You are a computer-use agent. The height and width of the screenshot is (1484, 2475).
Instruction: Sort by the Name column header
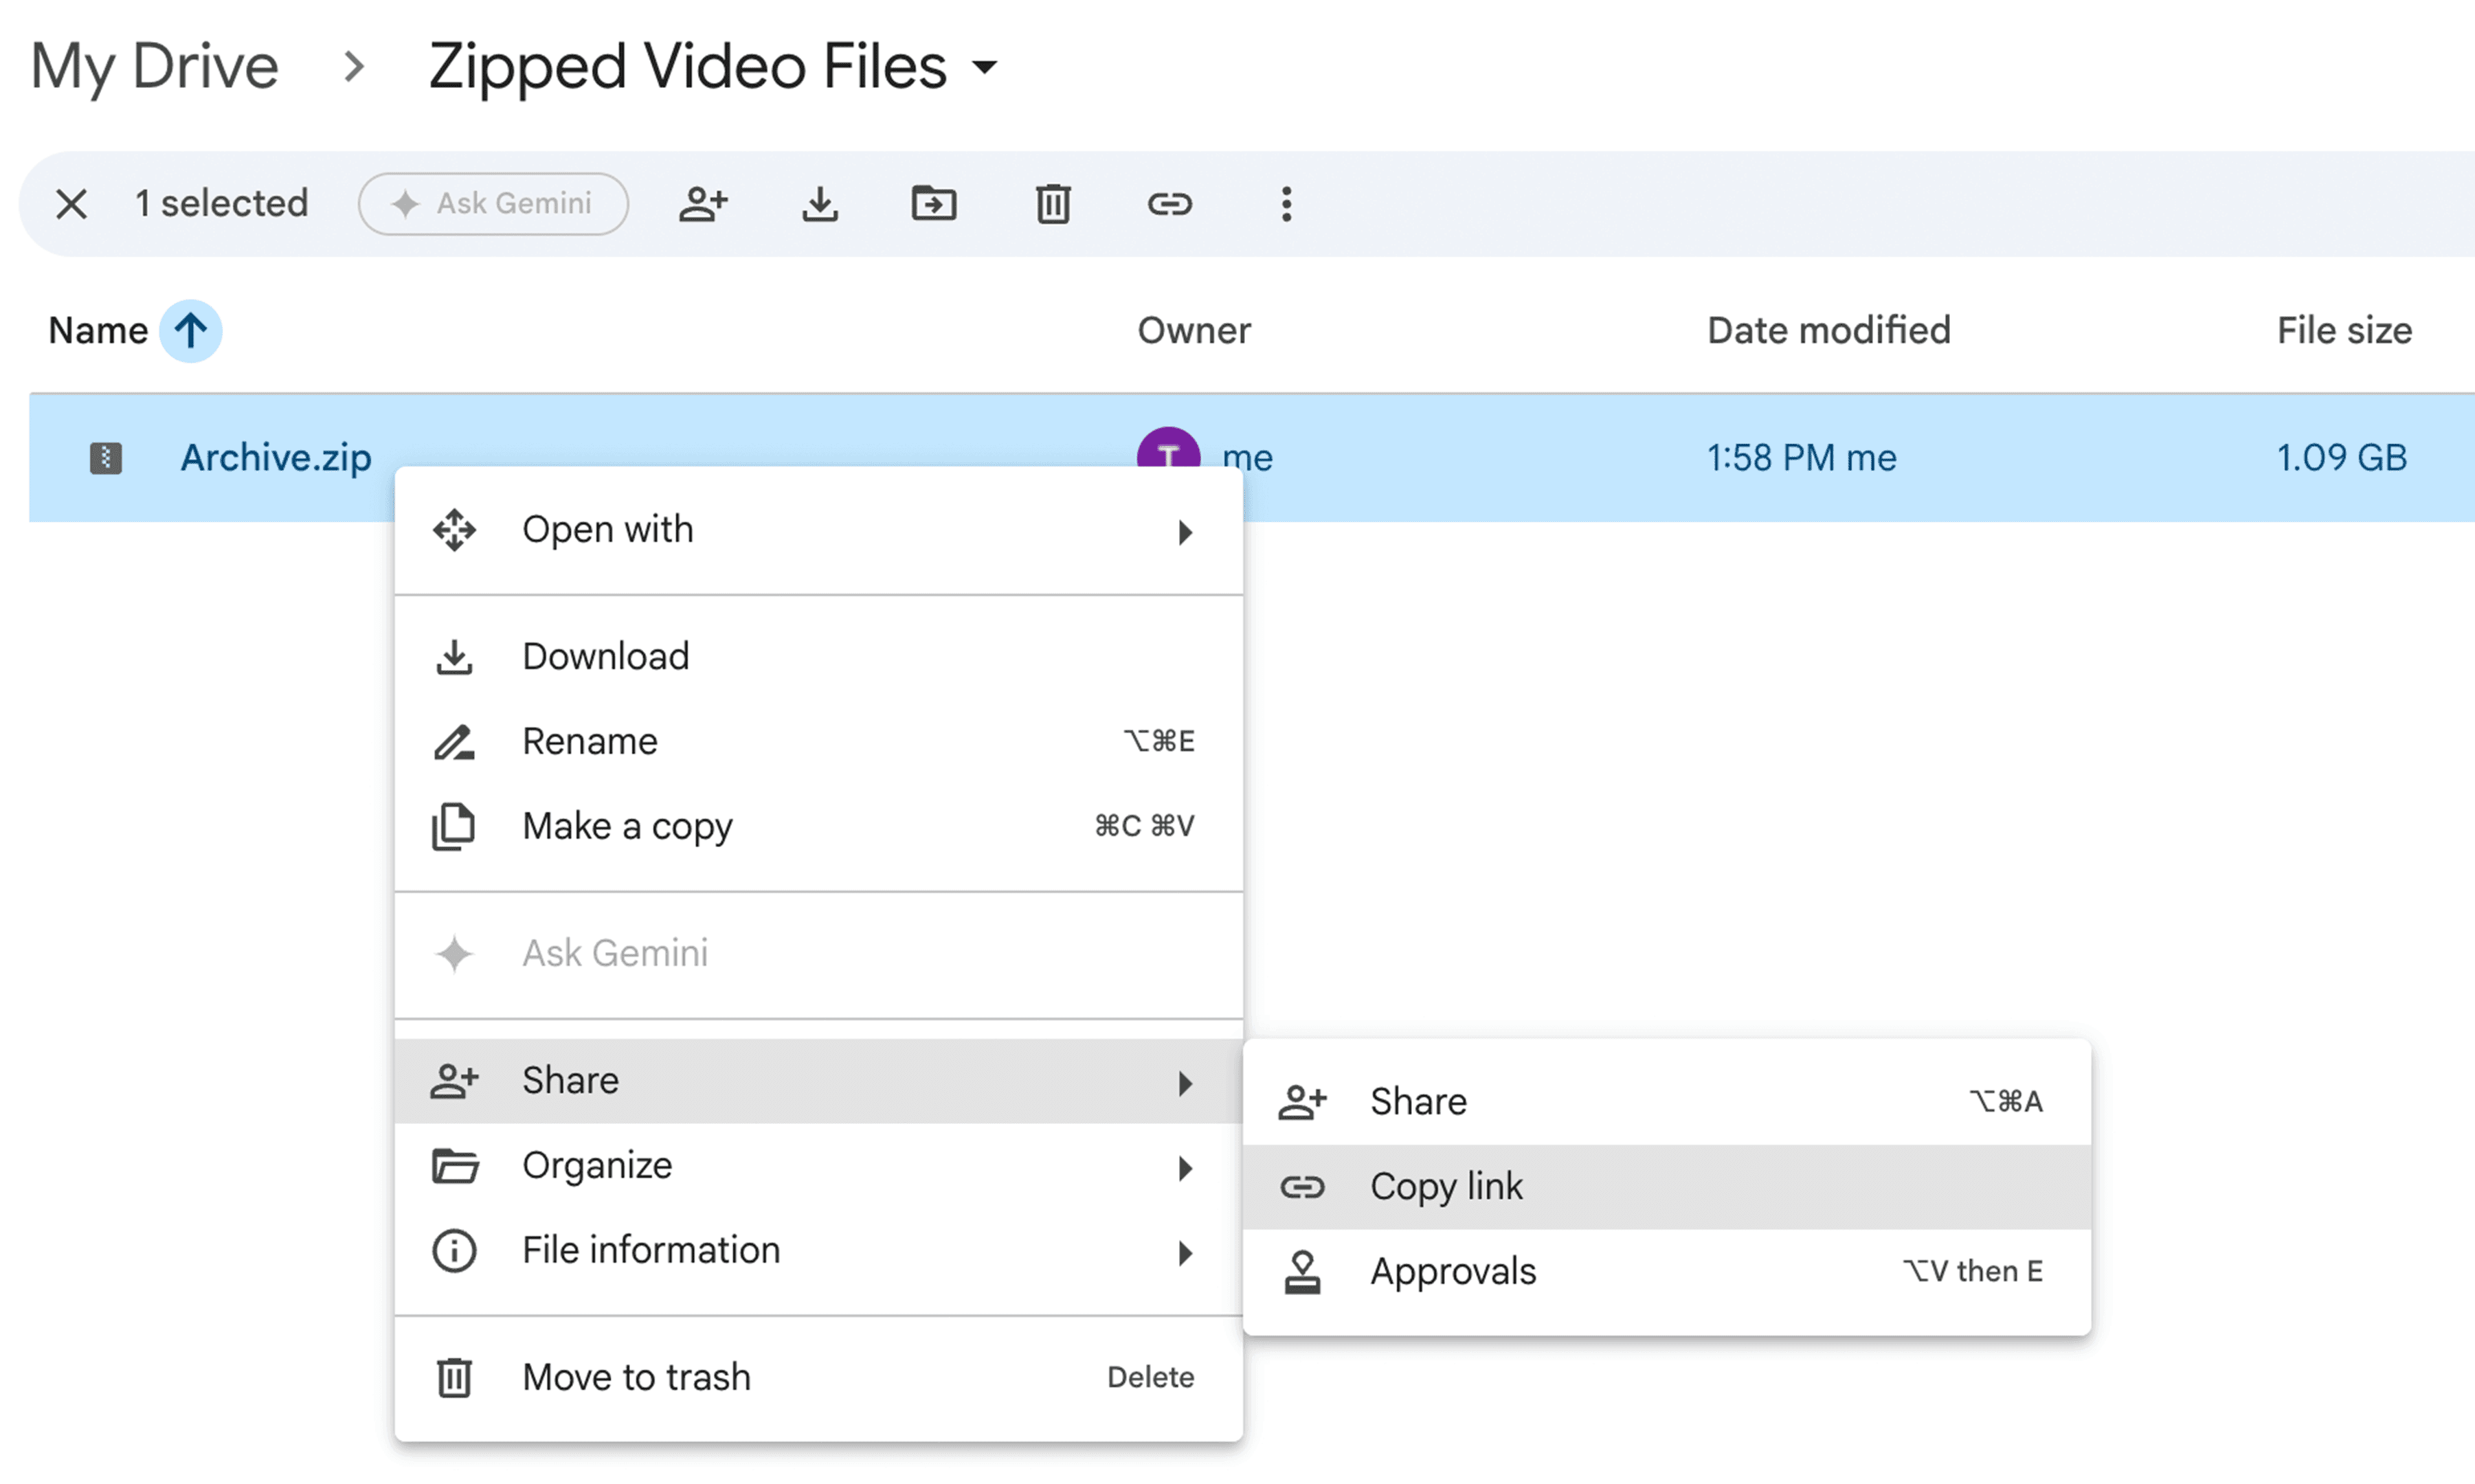click(x=98, y=330)
